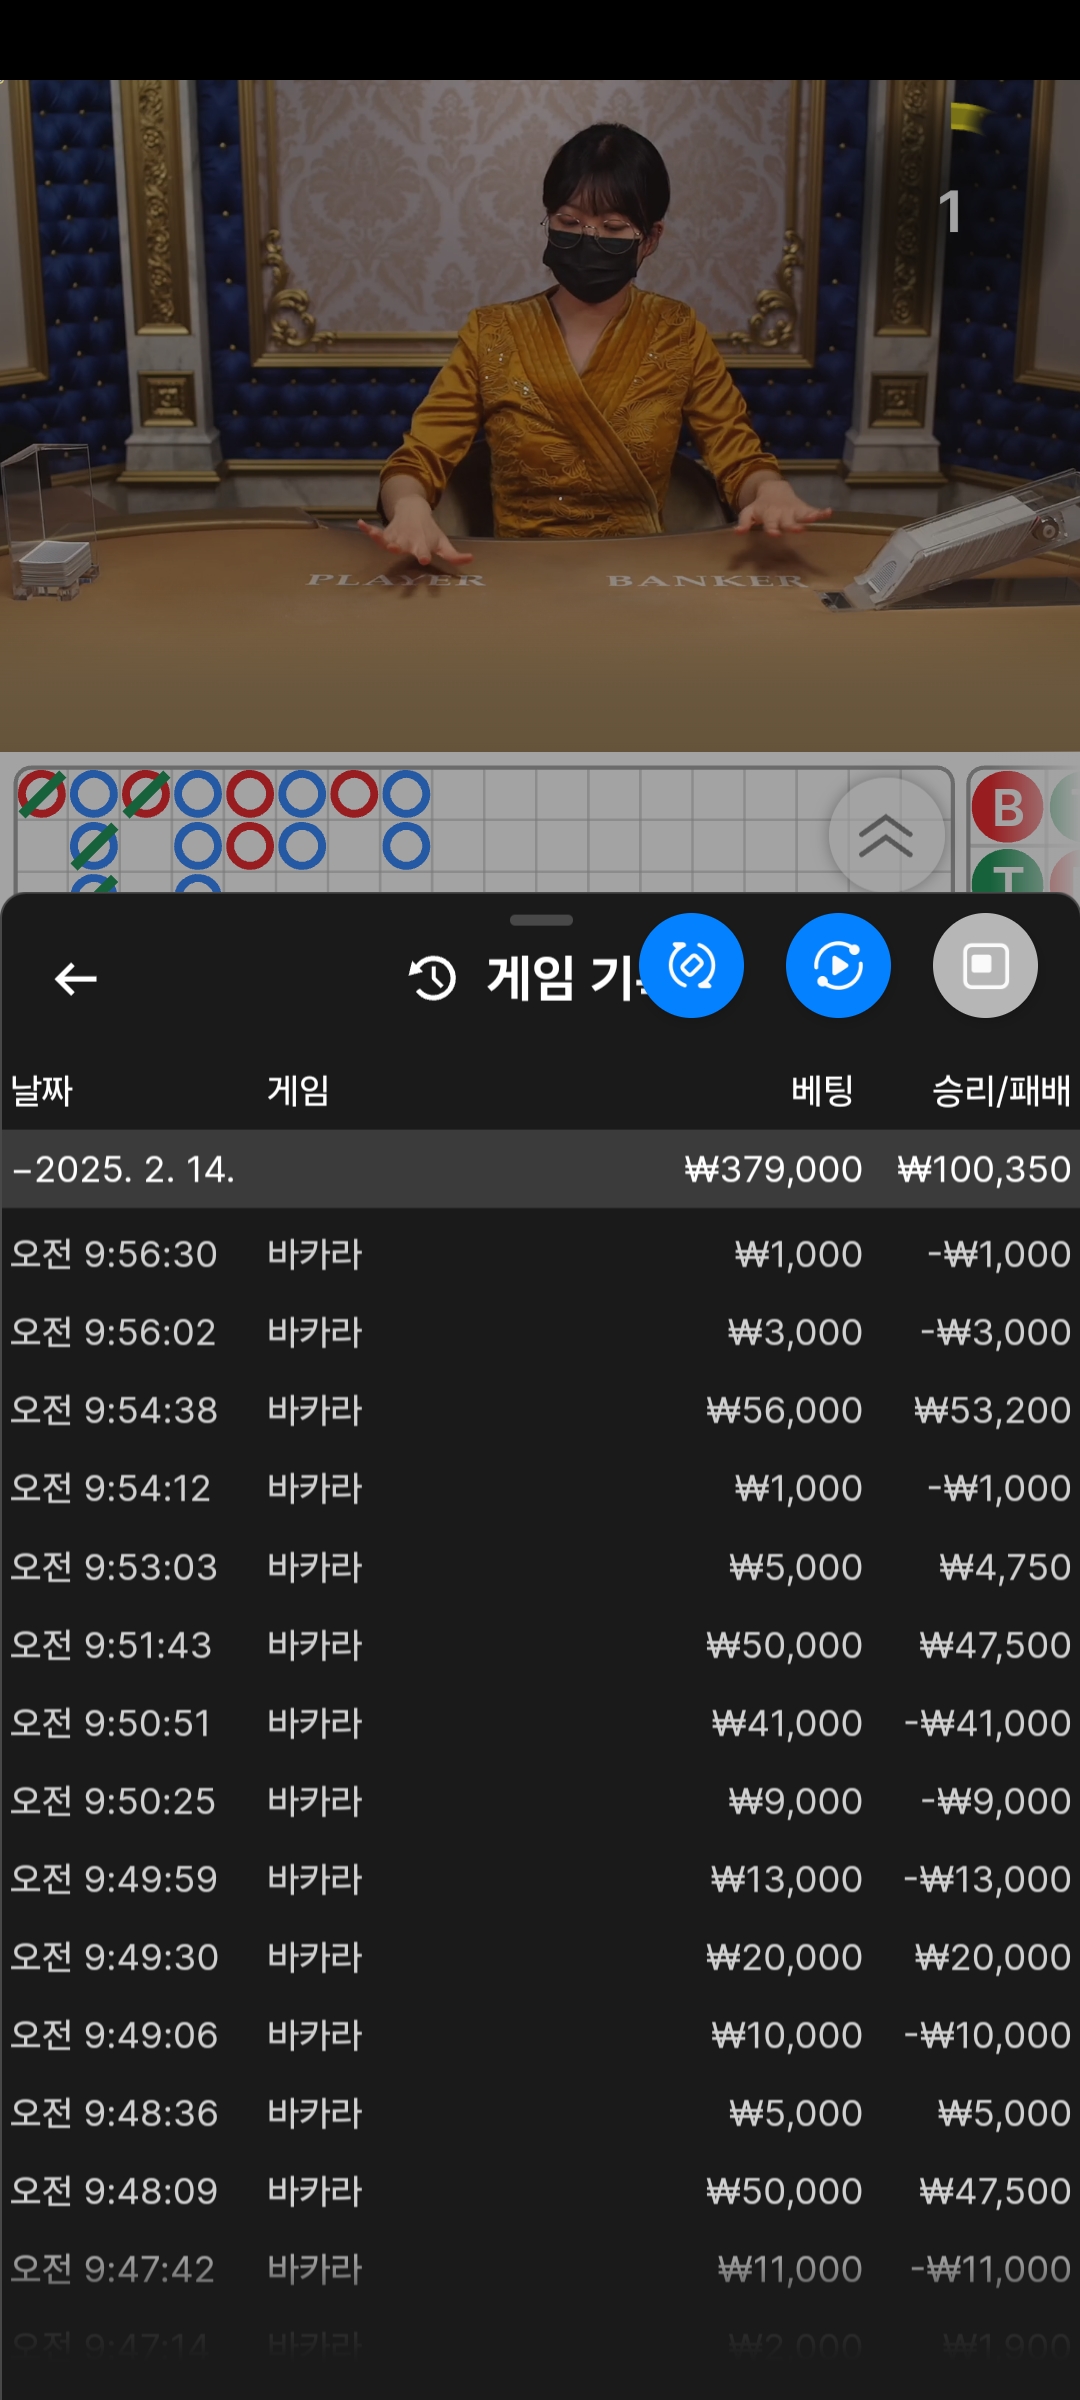Image resolution: width=1080 pixels, height=2400 pixels.
Task: Expand roadmap with double chevron up button
Action: point(886,835)
